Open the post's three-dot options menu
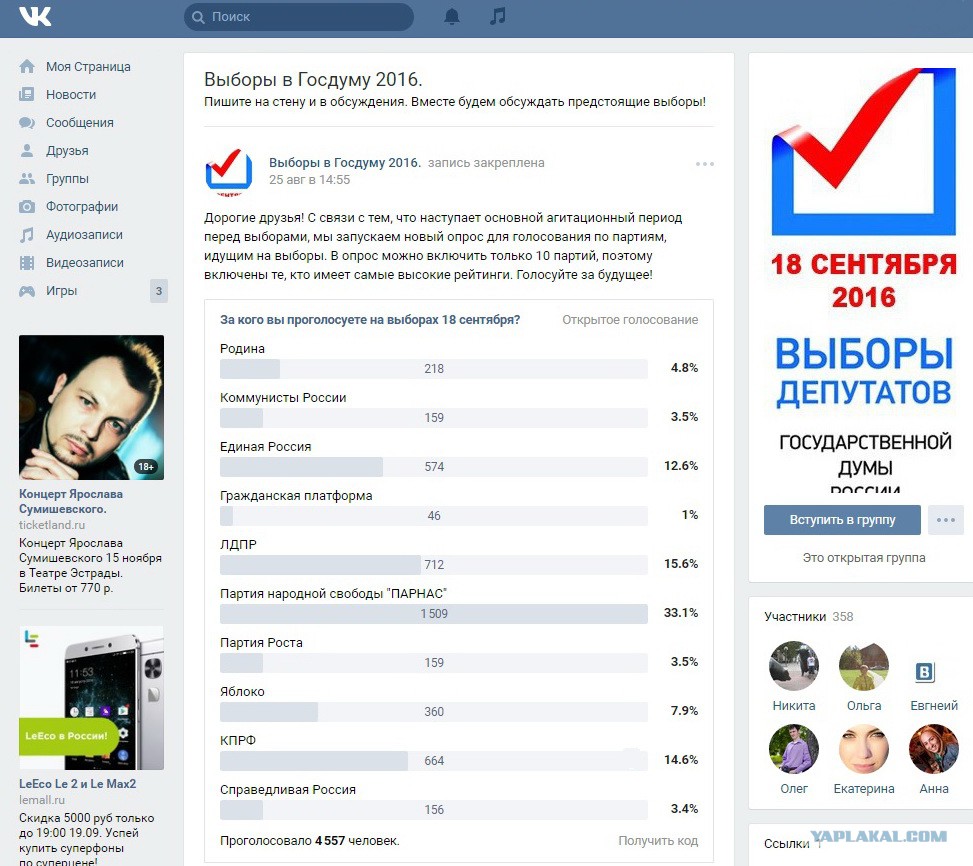The height and width of the screenshot is (866, 973). pyautogui.click(x=704, y=164)
